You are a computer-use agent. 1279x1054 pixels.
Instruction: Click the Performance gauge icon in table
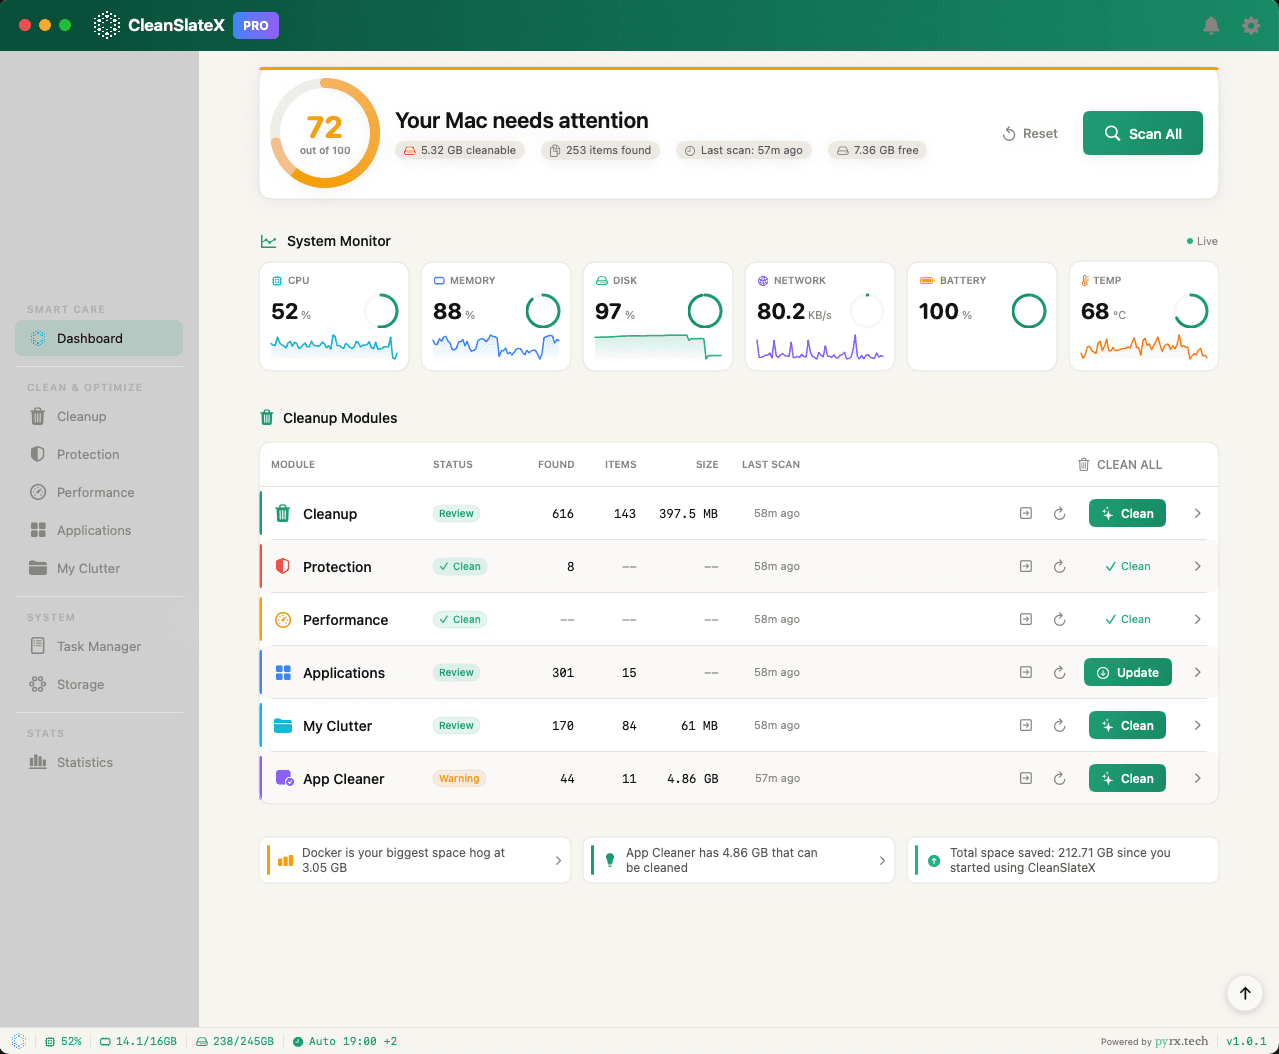pyautogui.click(x=283, y=619)
